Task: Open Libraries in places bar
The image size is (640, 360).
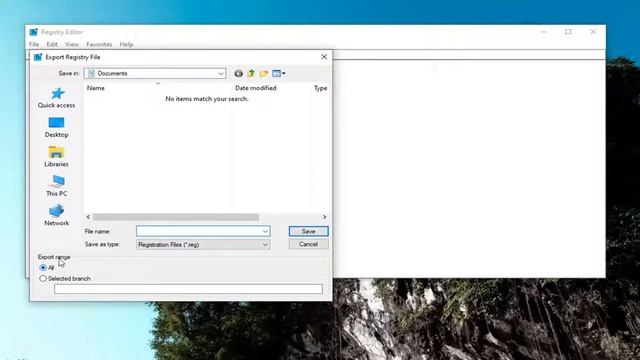Action: (x=56, y=157)
